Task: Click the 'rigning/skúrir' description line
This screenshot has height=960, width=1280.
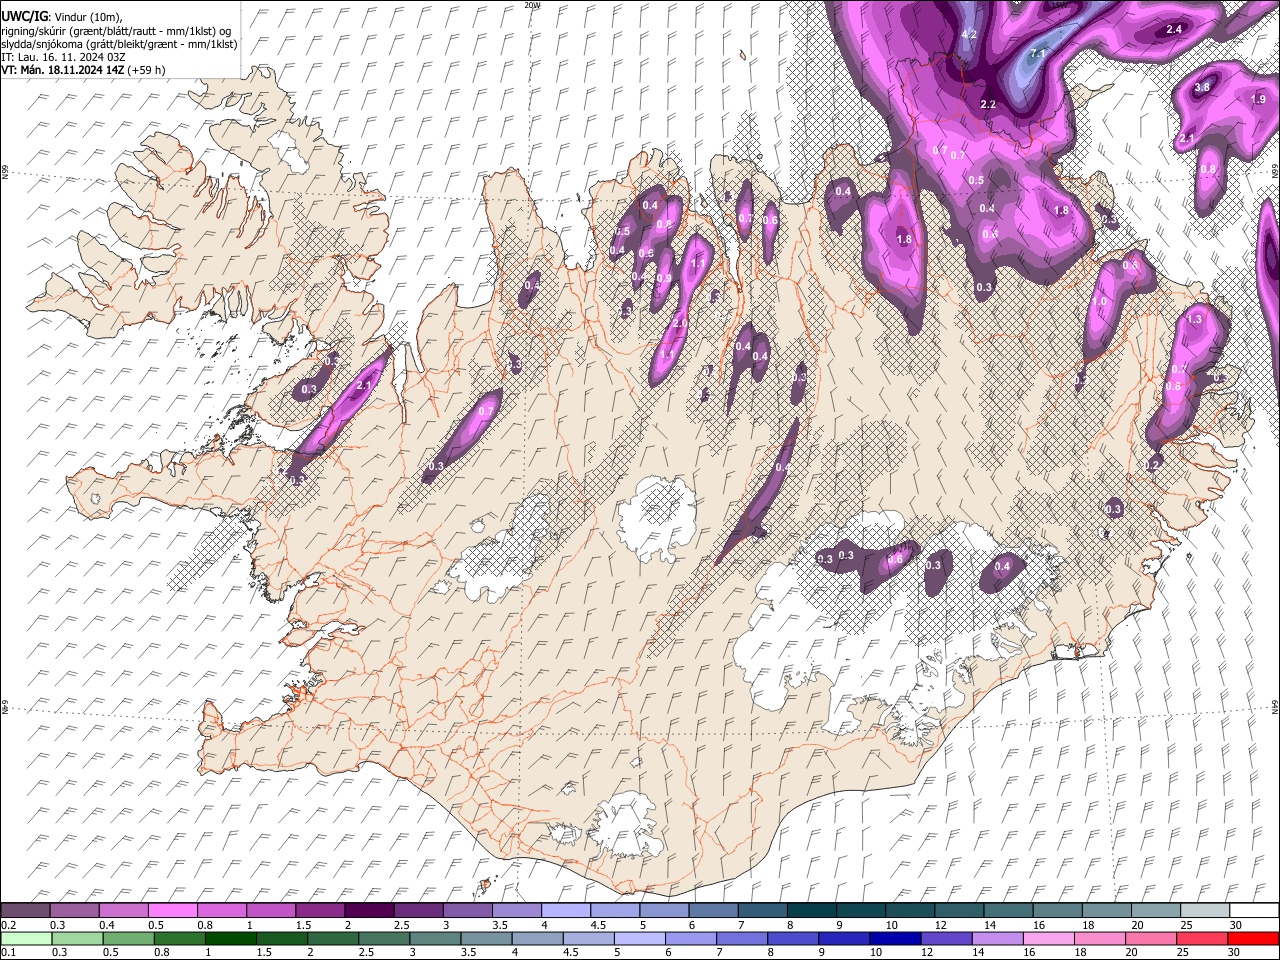Action: click(x=118, y=31)
